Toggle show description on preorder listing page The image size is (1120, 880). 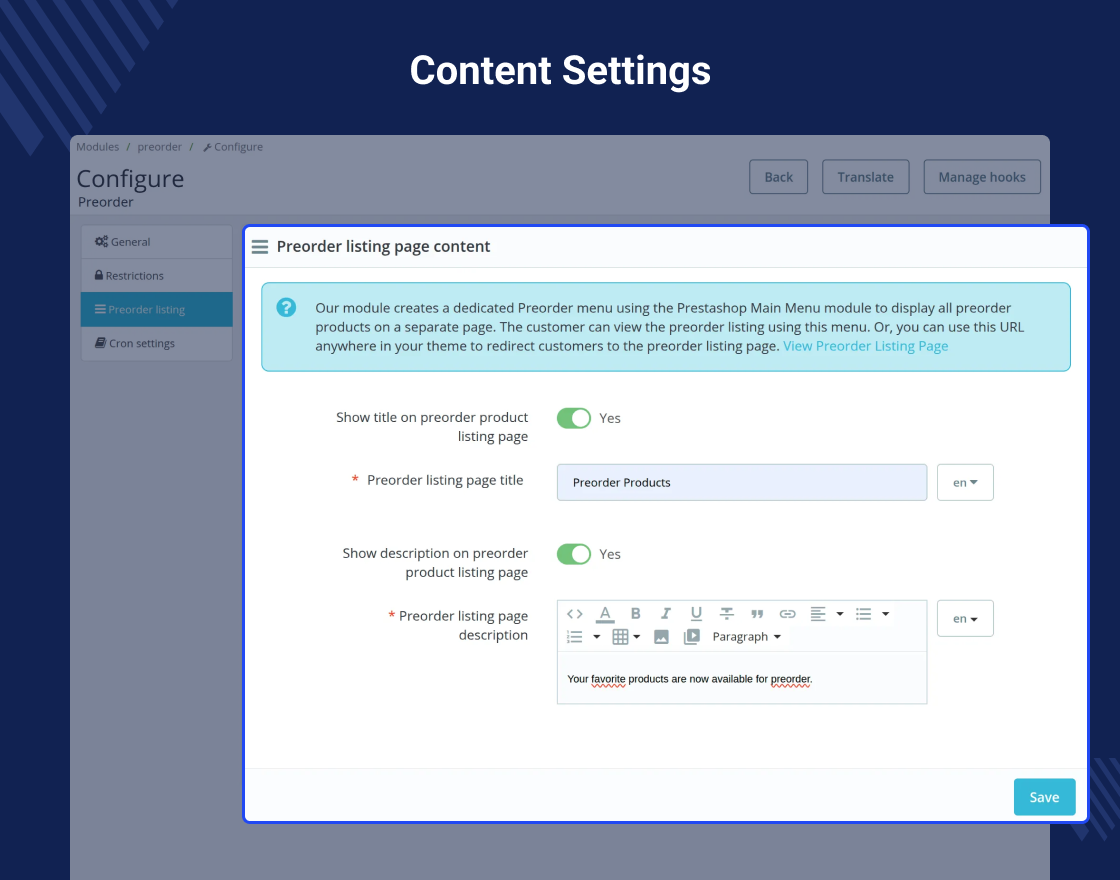point(574,554)
